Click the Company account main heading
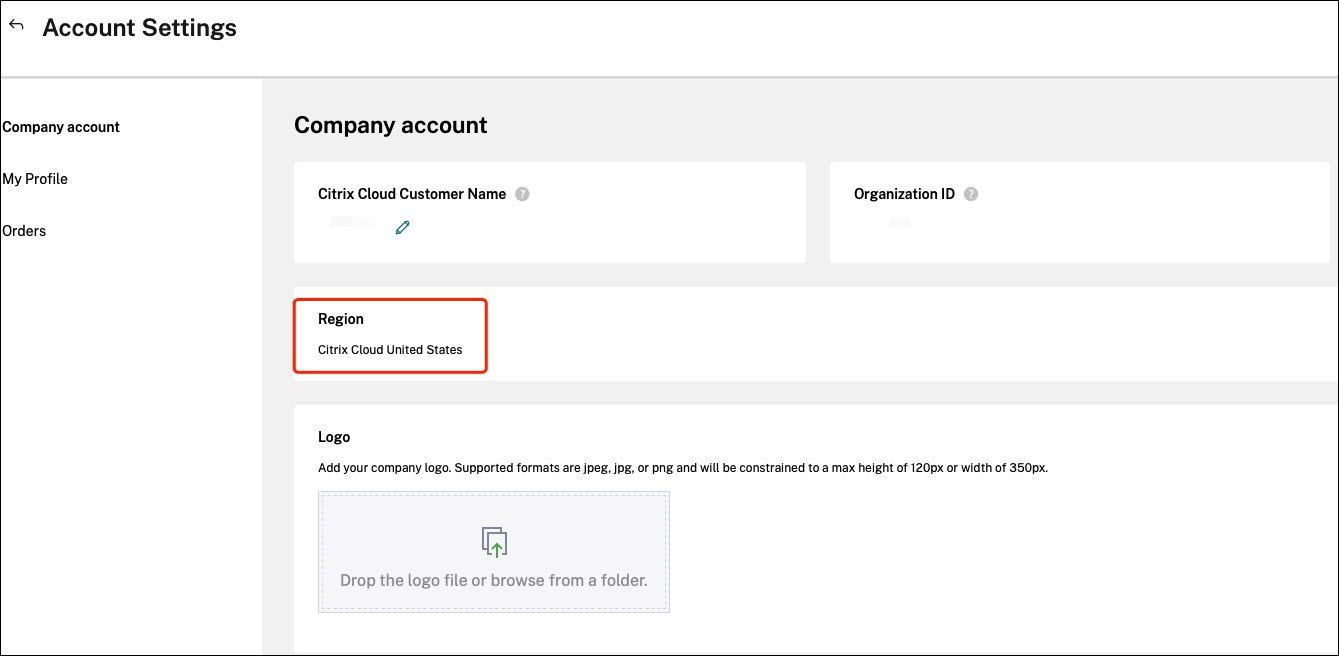Image resolution: width=1339 pixels, height=656 pixels. (x=390, y=125)
